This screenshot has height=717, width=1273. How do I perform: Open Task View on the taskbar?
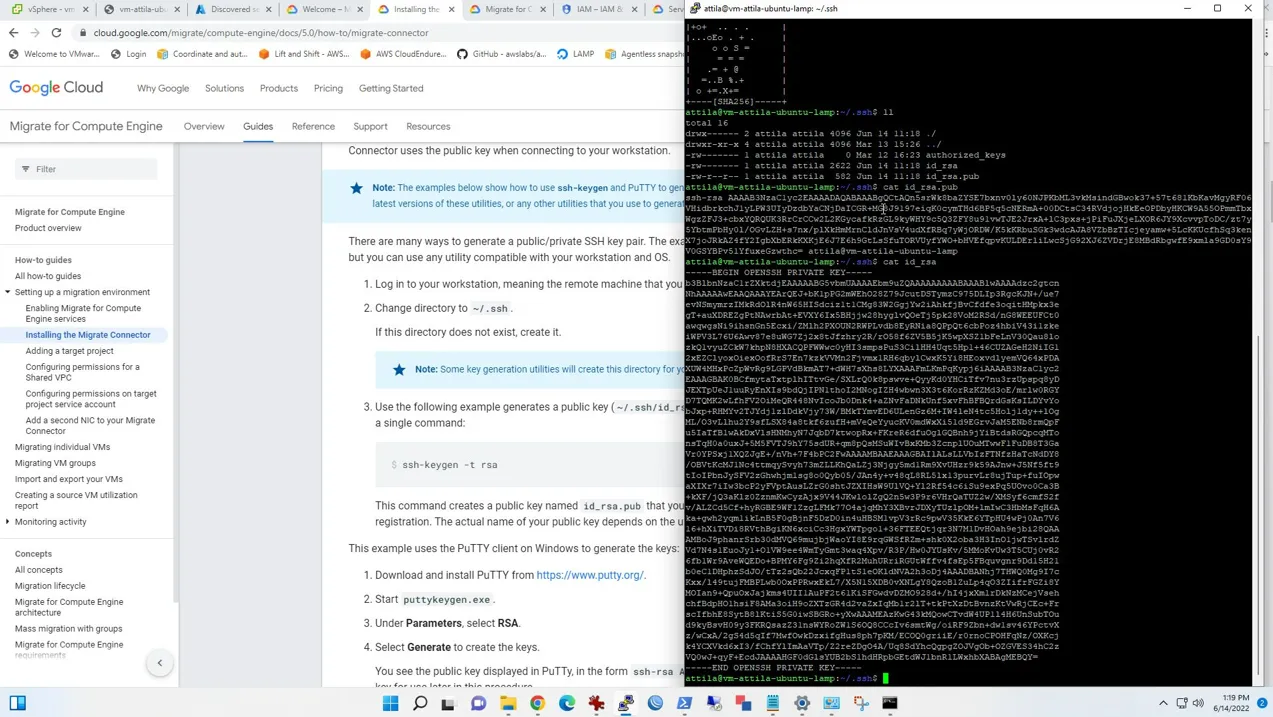point(449,703)
